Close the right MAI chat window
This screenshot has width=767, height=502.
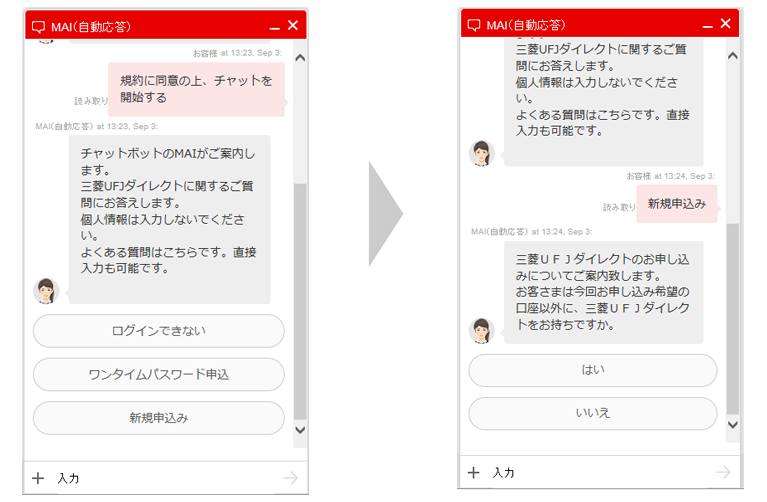point(725,23)
